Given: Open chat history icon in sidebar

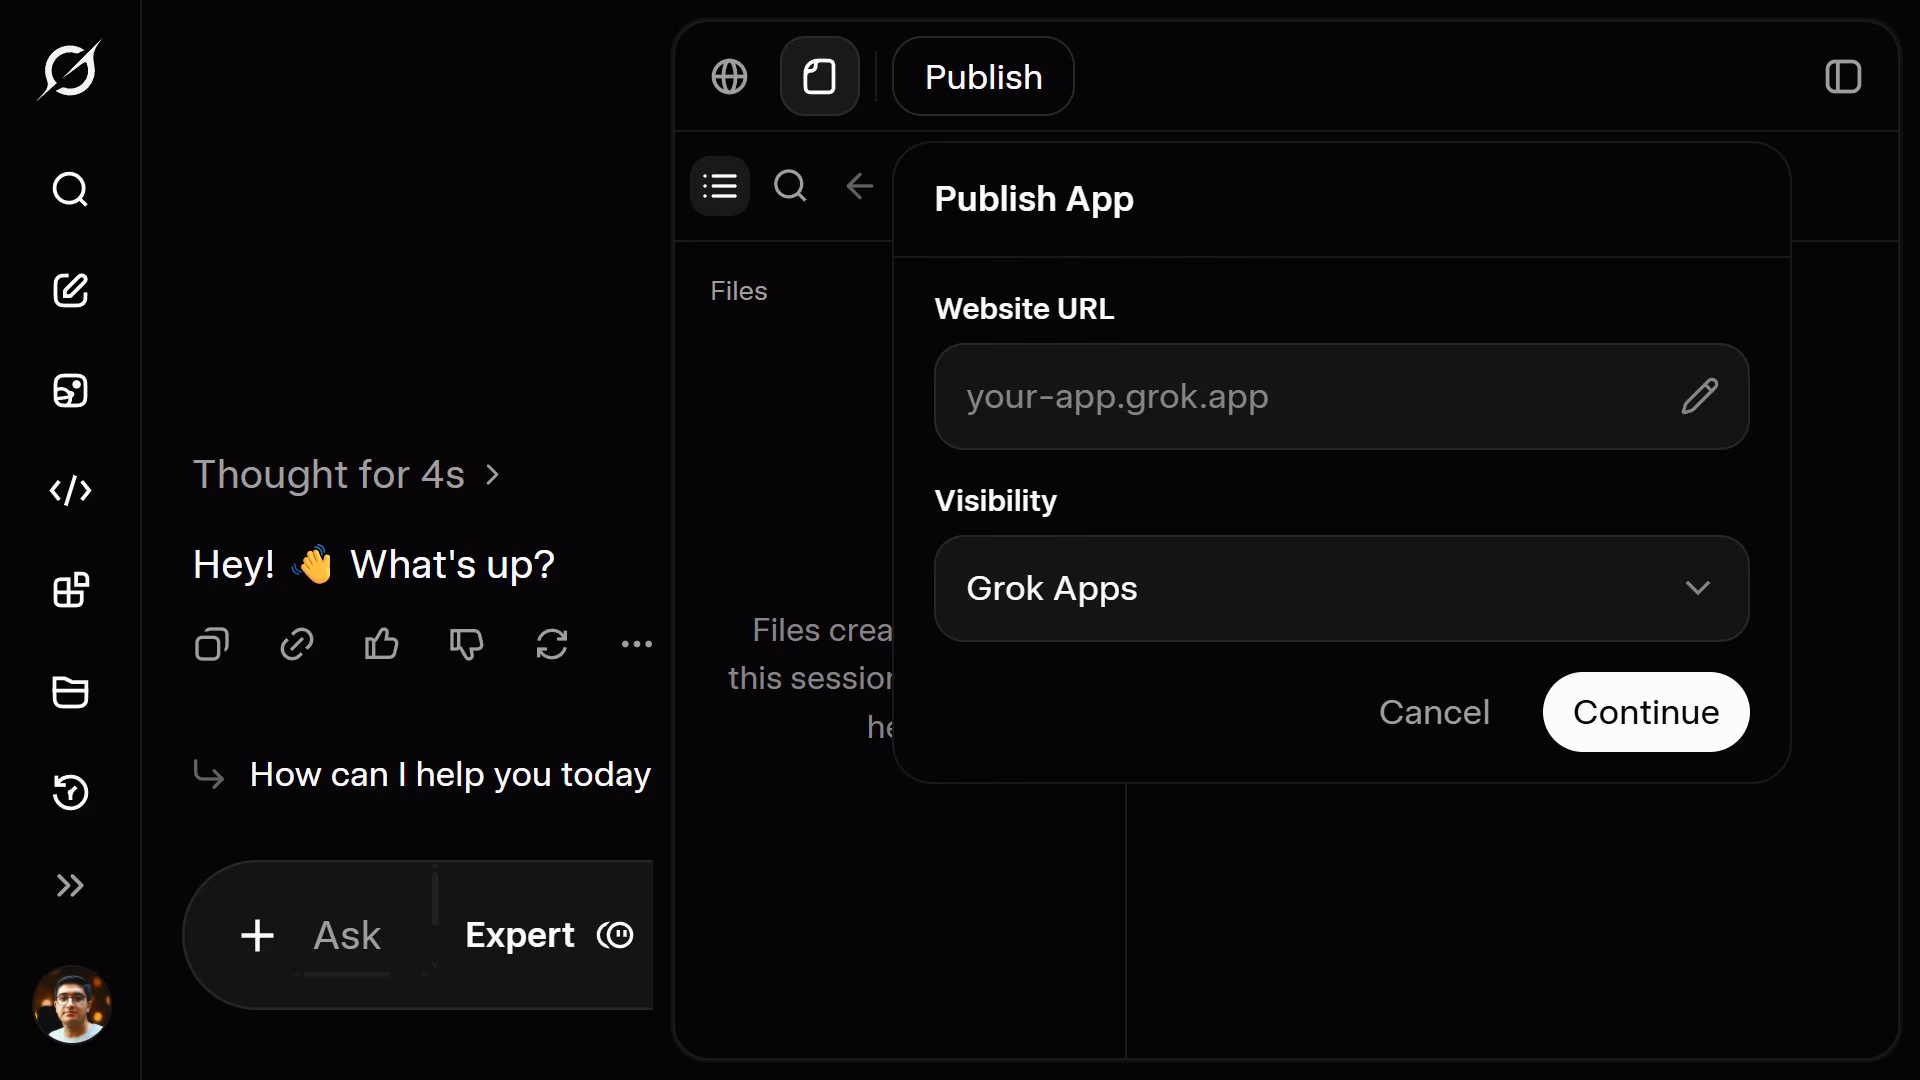Looking at the screenshot, I should (x=70, y=792).
